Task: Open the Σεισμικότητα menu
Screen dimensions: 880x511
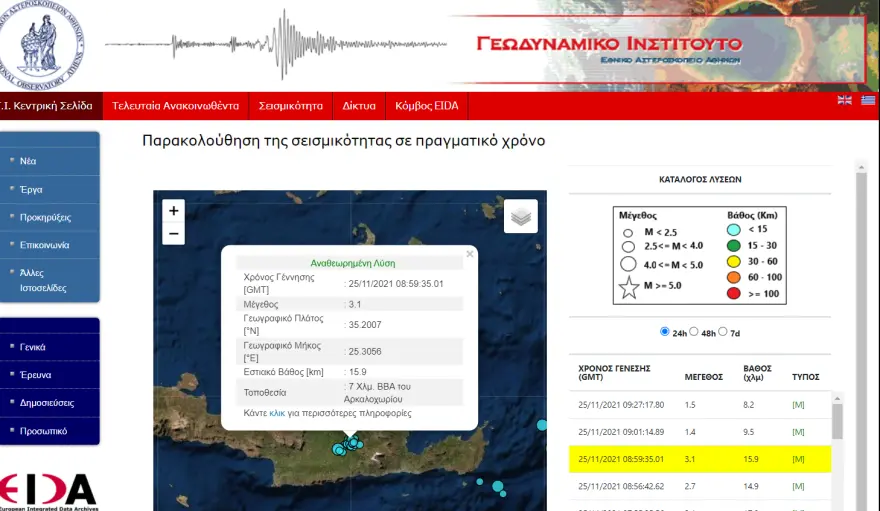Action: click(x=290, y=106)
